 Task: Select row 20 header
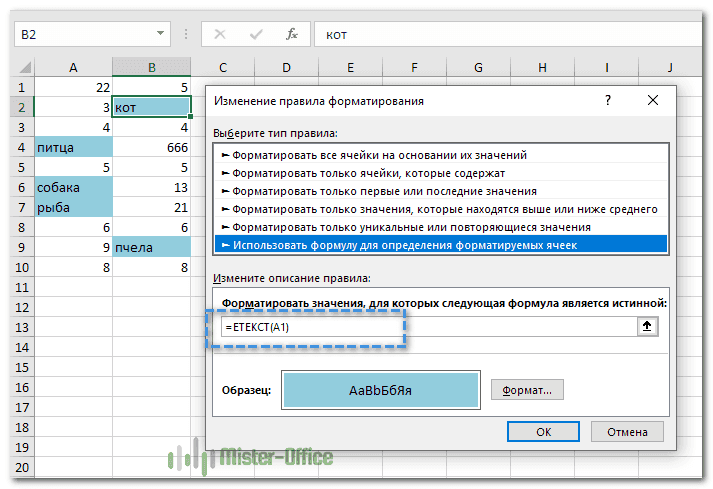click(x=22, y=467)
